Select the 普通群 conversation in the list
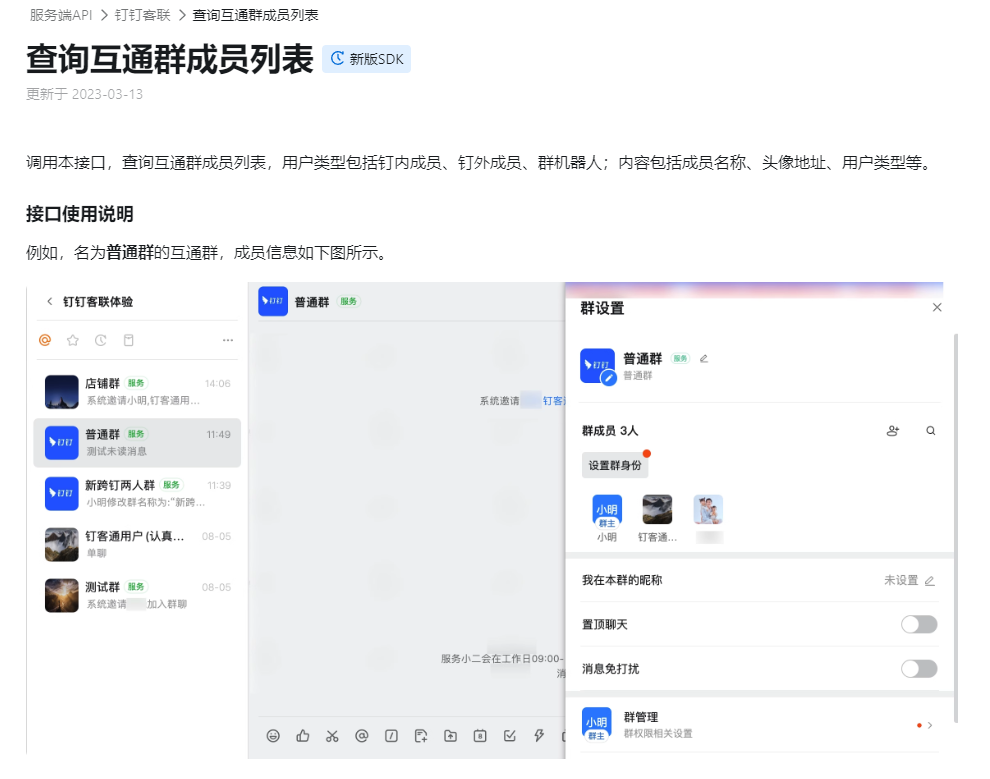 (137, 443)
